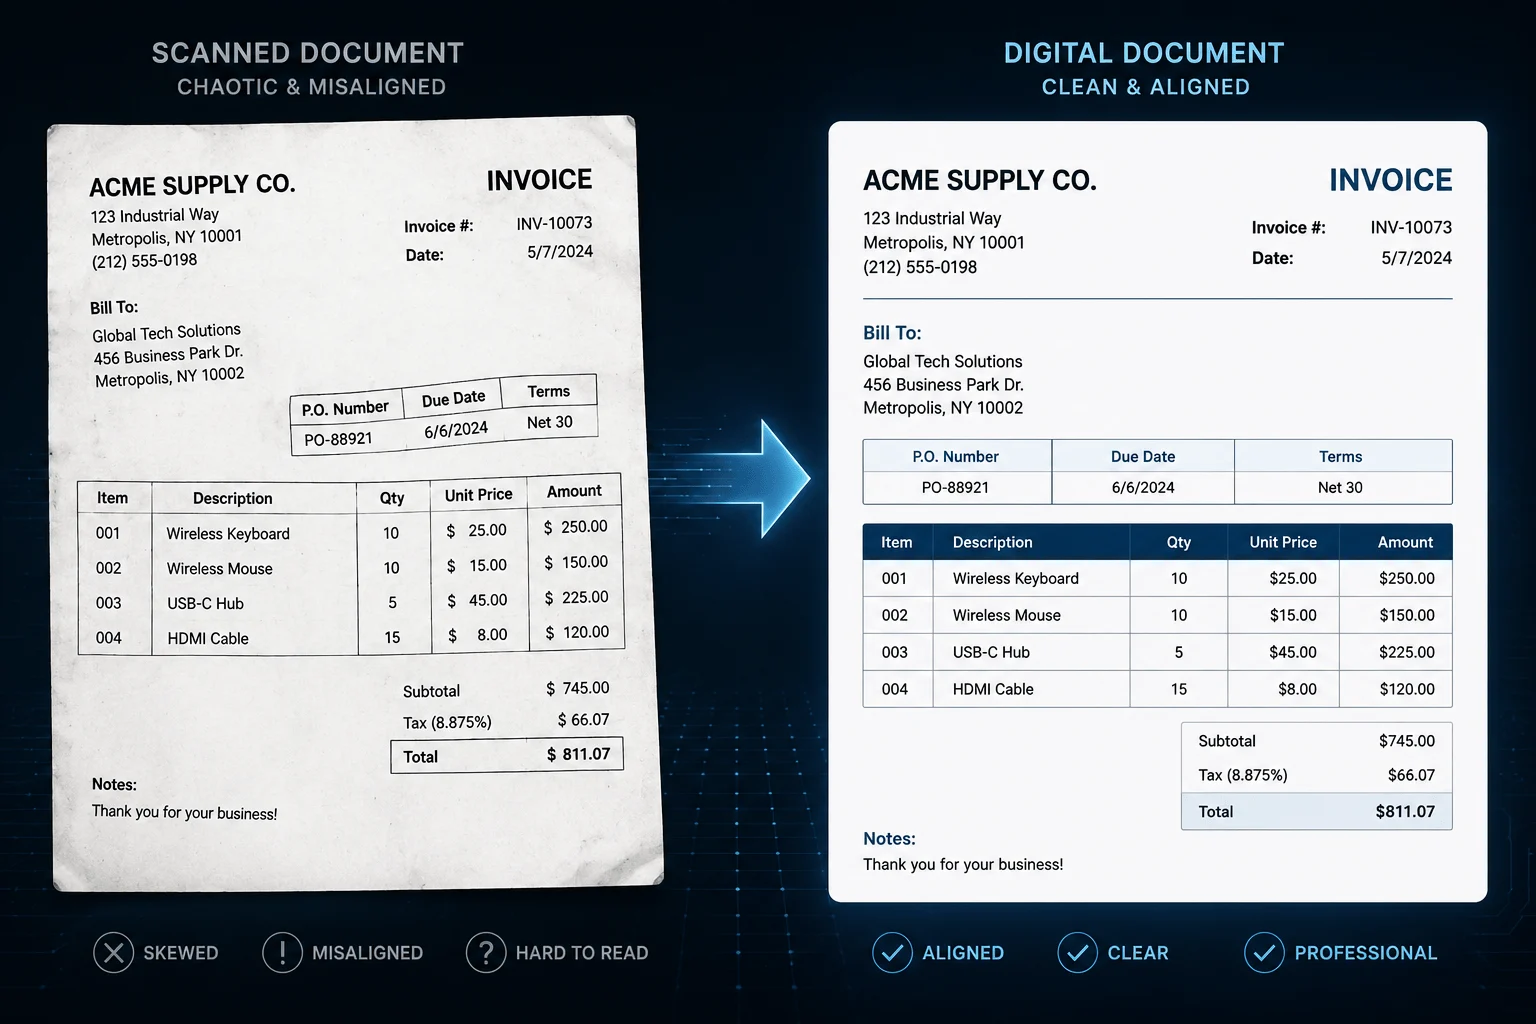Click Tax (8.875%) in the digital document

point(1243,775)
